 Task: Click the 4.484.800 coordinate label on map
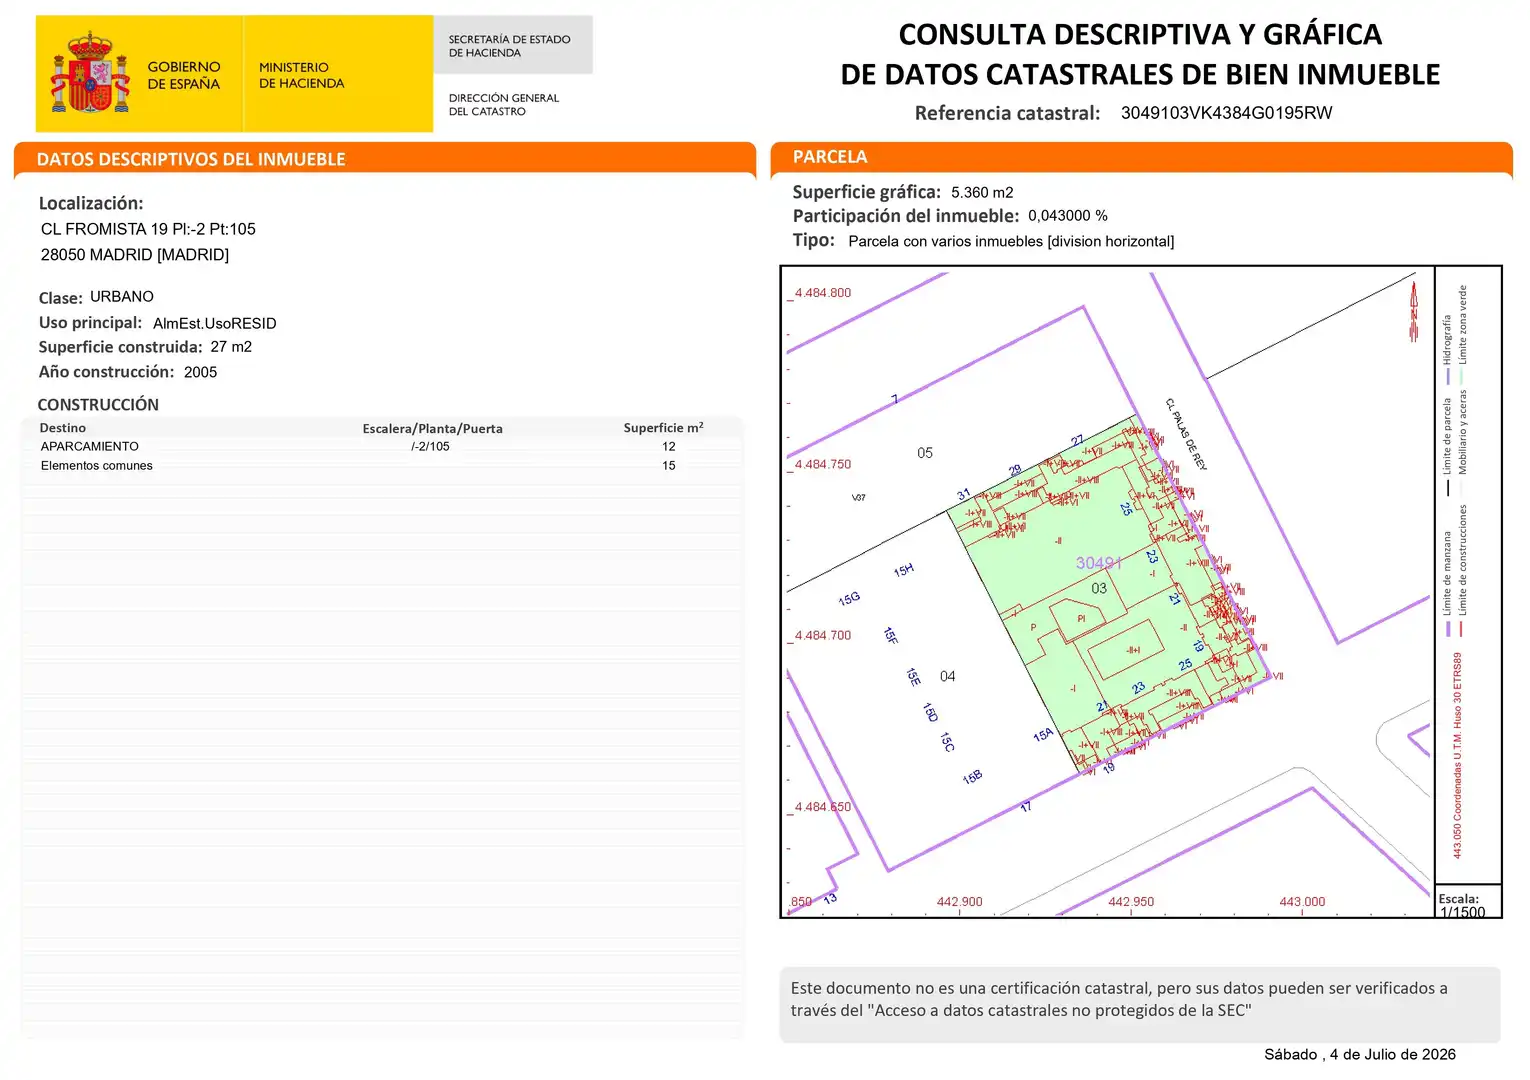click(x=823, y=293)
